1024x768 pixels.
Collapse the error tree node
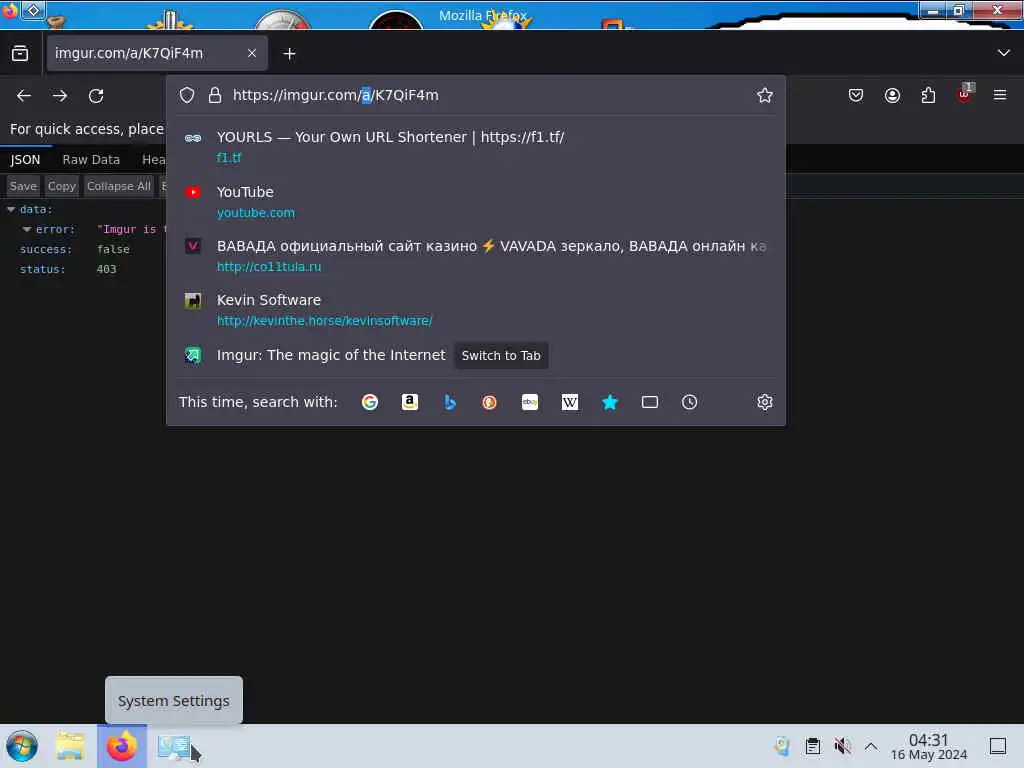(x=27, y=229)
